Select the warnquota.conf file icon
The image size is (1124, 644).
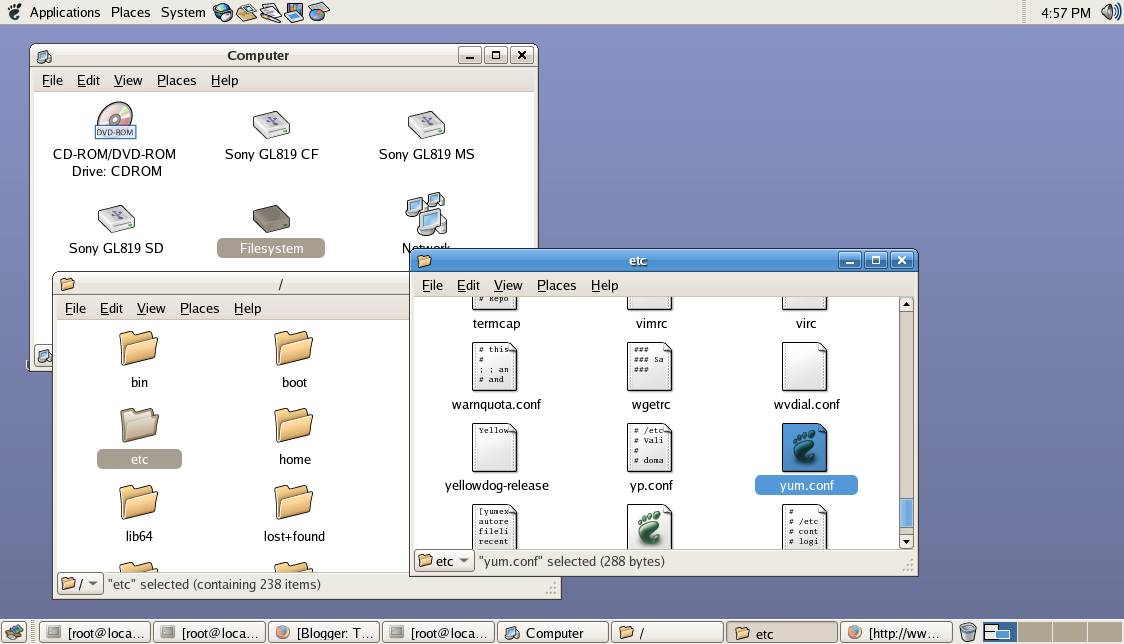[x=495, y=366]
